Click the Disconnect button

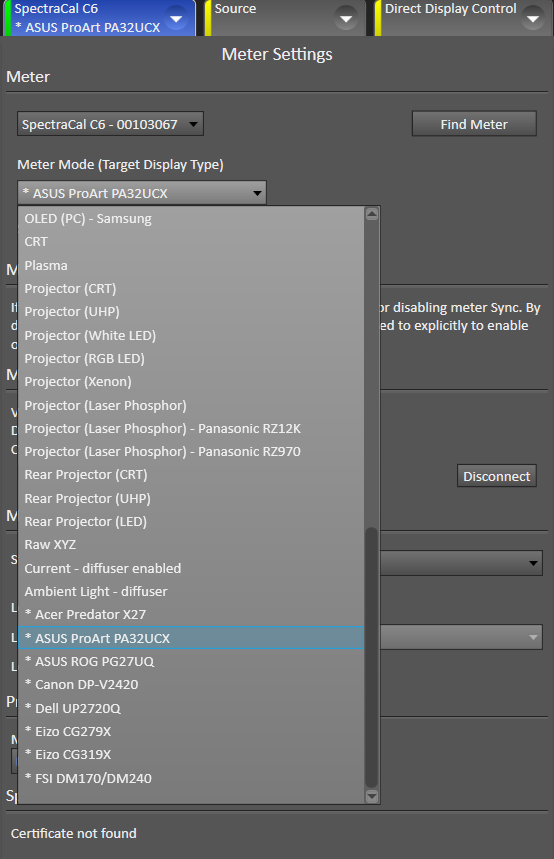(496, 476)
